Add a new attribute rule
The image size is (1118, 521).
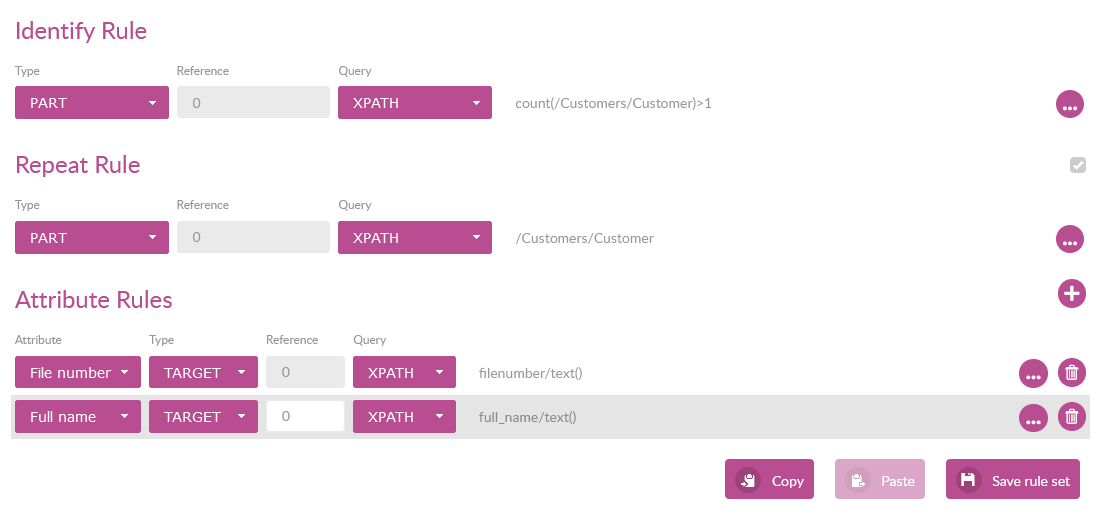(1071, 294)
